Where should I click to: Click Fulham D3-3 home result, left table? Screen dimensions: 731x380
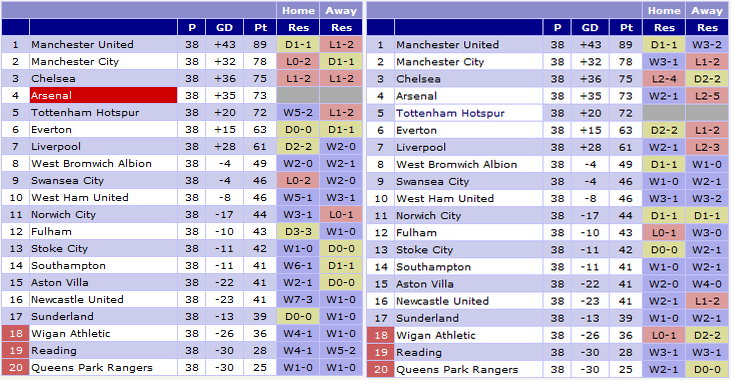click(x=298, y=231)
